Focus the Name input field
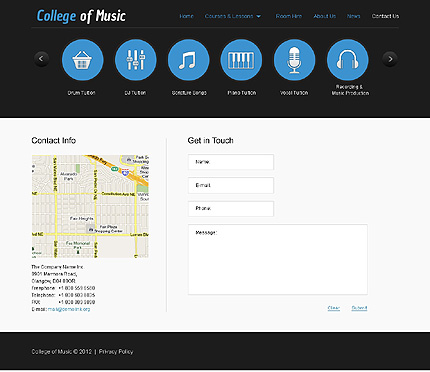The image size is (430, 372). click(x=231, y=162)
